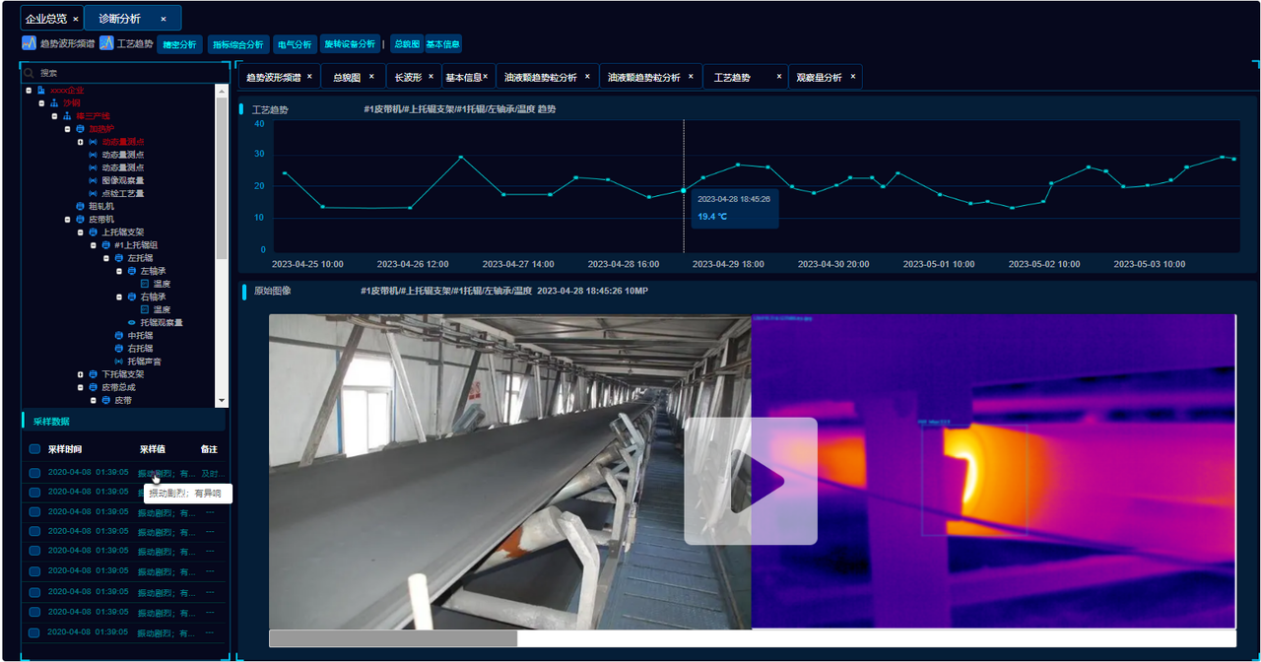Click the 旋转设备分析 button

coord(350,44)
